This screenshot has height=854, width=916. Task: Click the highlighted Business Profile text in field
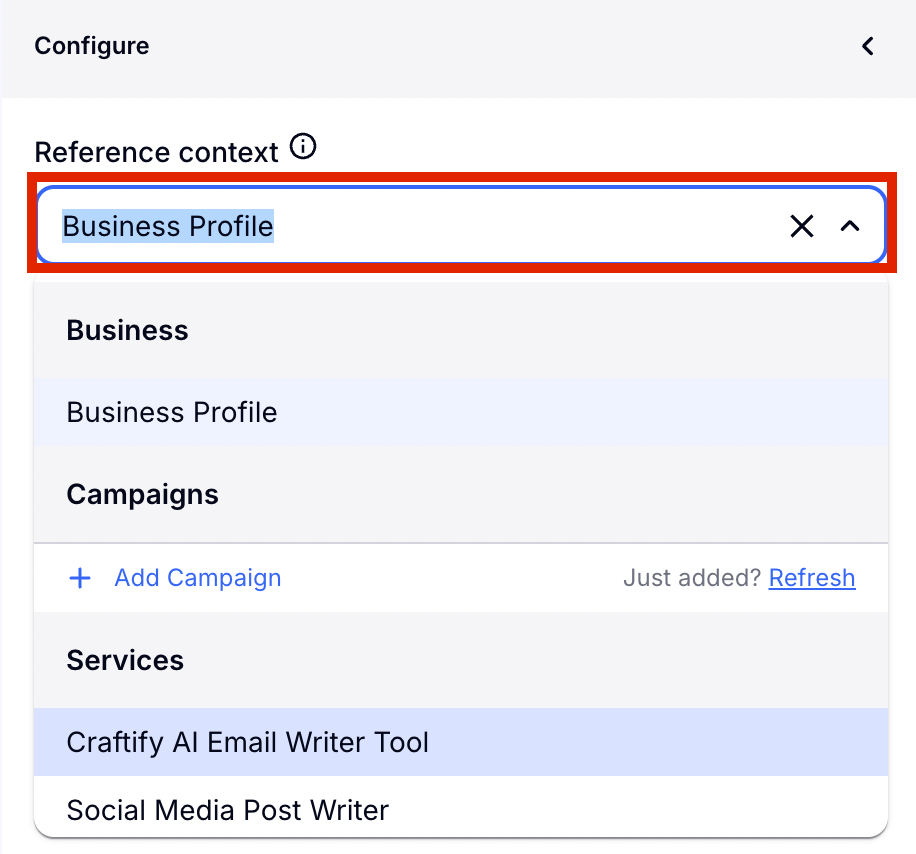pos(168,227)
